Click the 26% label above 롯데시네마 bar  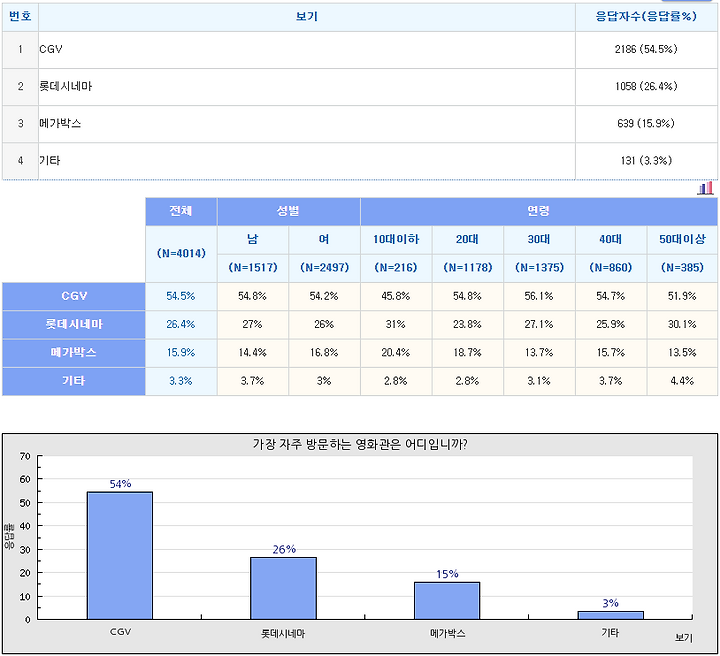click(284, 549)
